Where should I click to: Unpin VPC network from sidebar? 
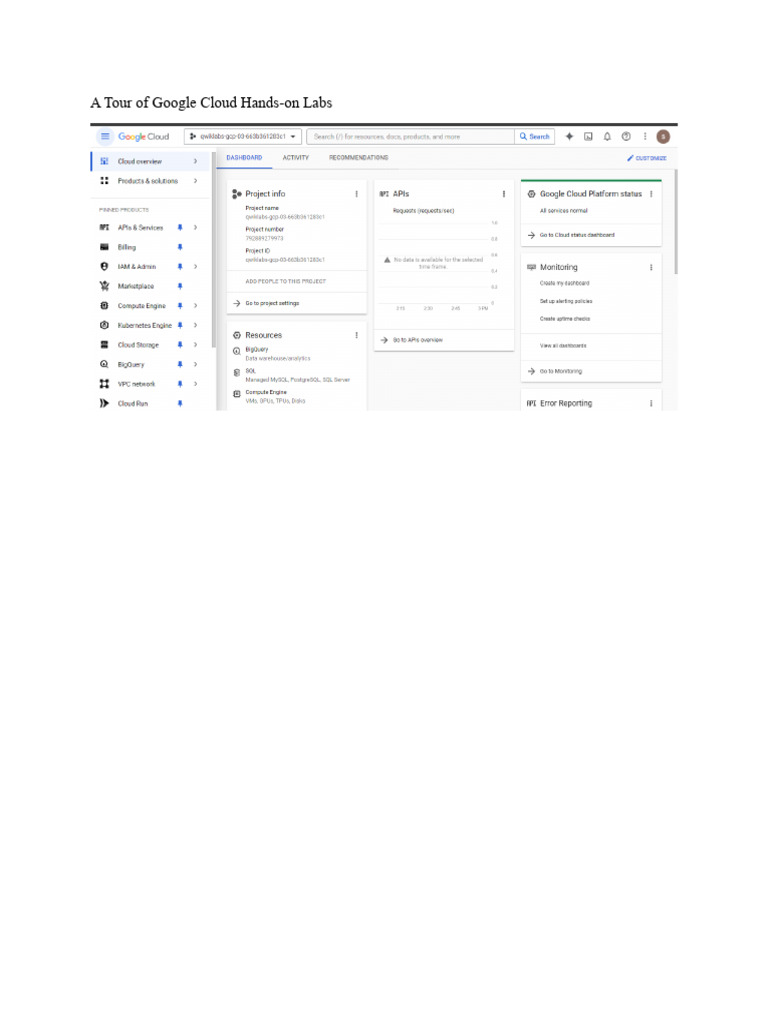[180, 384]
